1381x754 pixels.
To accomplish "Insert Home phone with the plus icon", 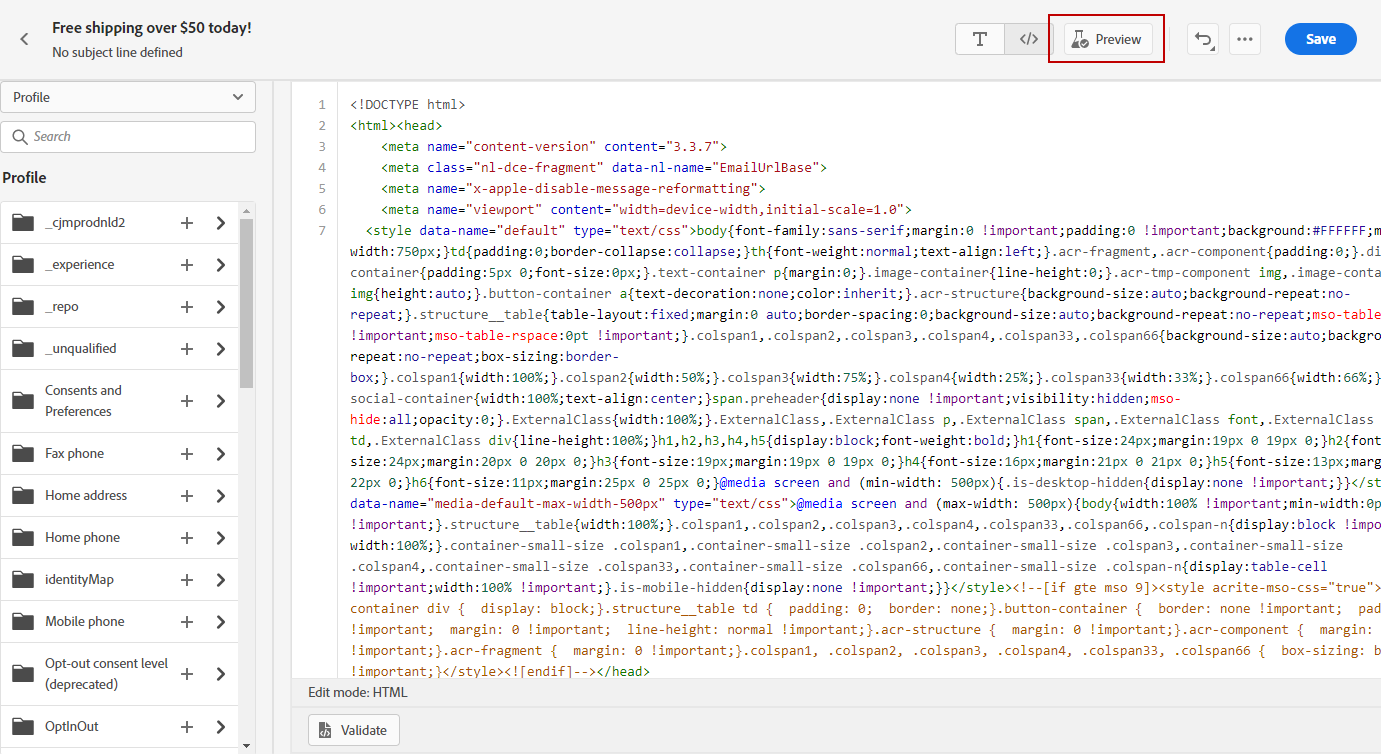I will [186, 538].
